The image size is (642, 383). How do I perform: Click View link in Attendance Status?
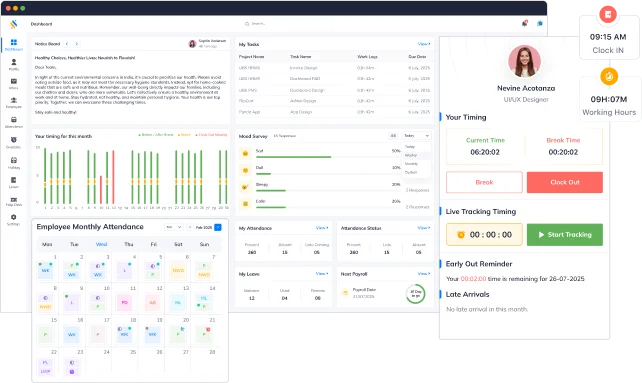[424, 228]
